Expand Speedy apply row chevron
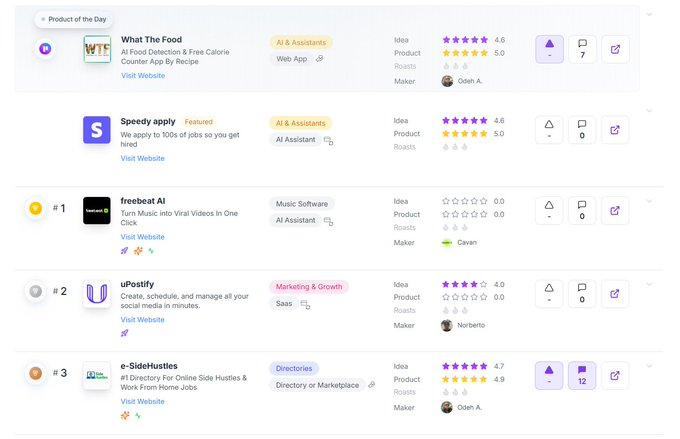680x439 pixels. [649, 111]
